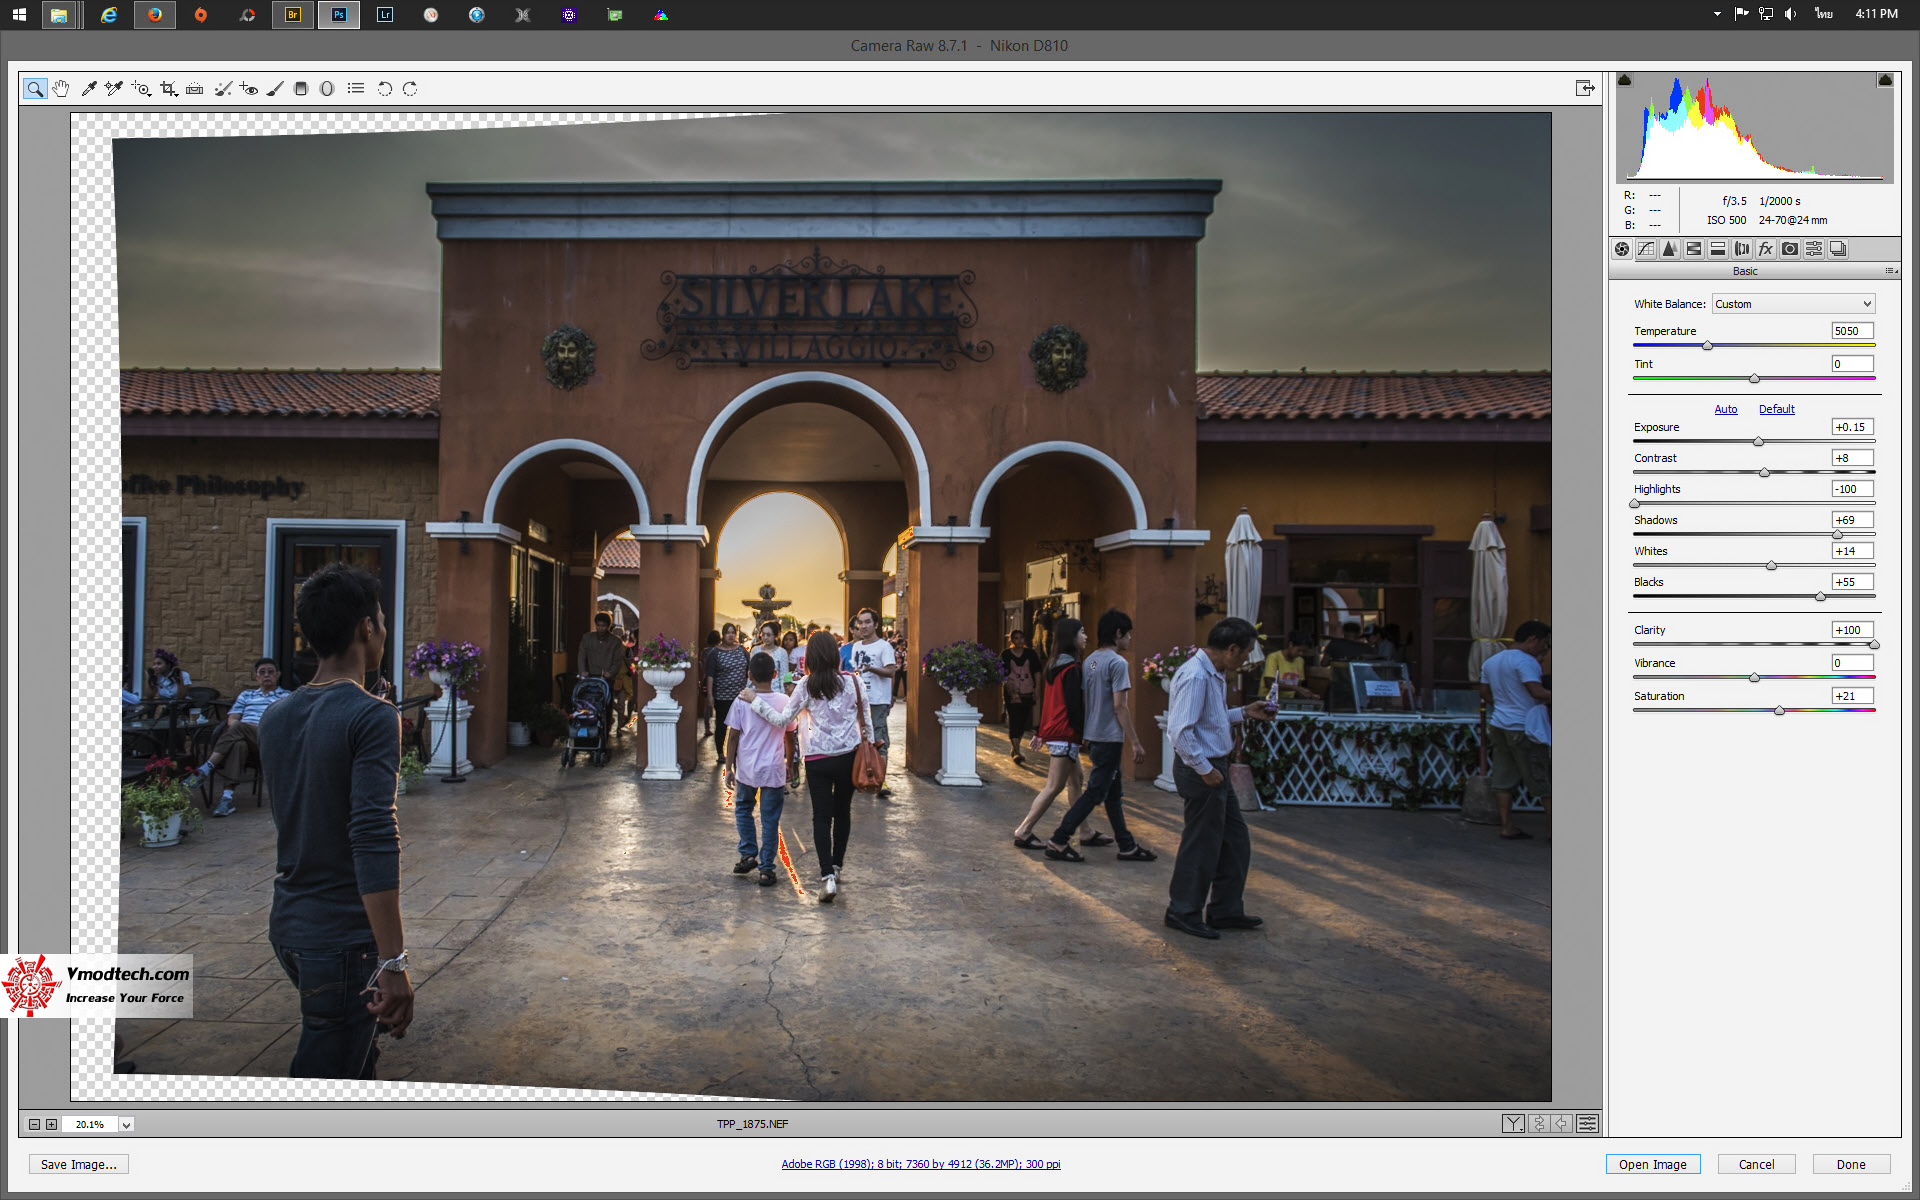Toggle highlight clipping warning in histogram
Viewport: 1920px width, 1200px height.
click(1885, 80)
